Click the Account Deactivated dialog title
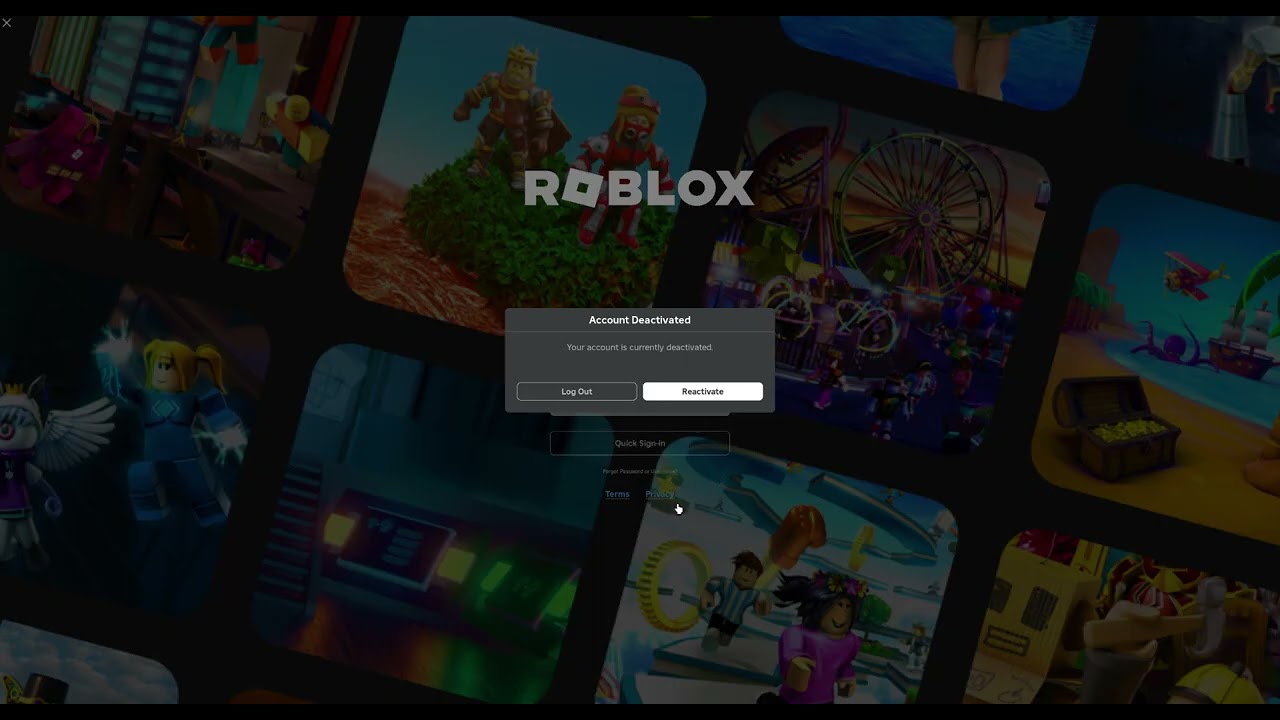This screenshot has height=720, width=1280. point(639,319)
